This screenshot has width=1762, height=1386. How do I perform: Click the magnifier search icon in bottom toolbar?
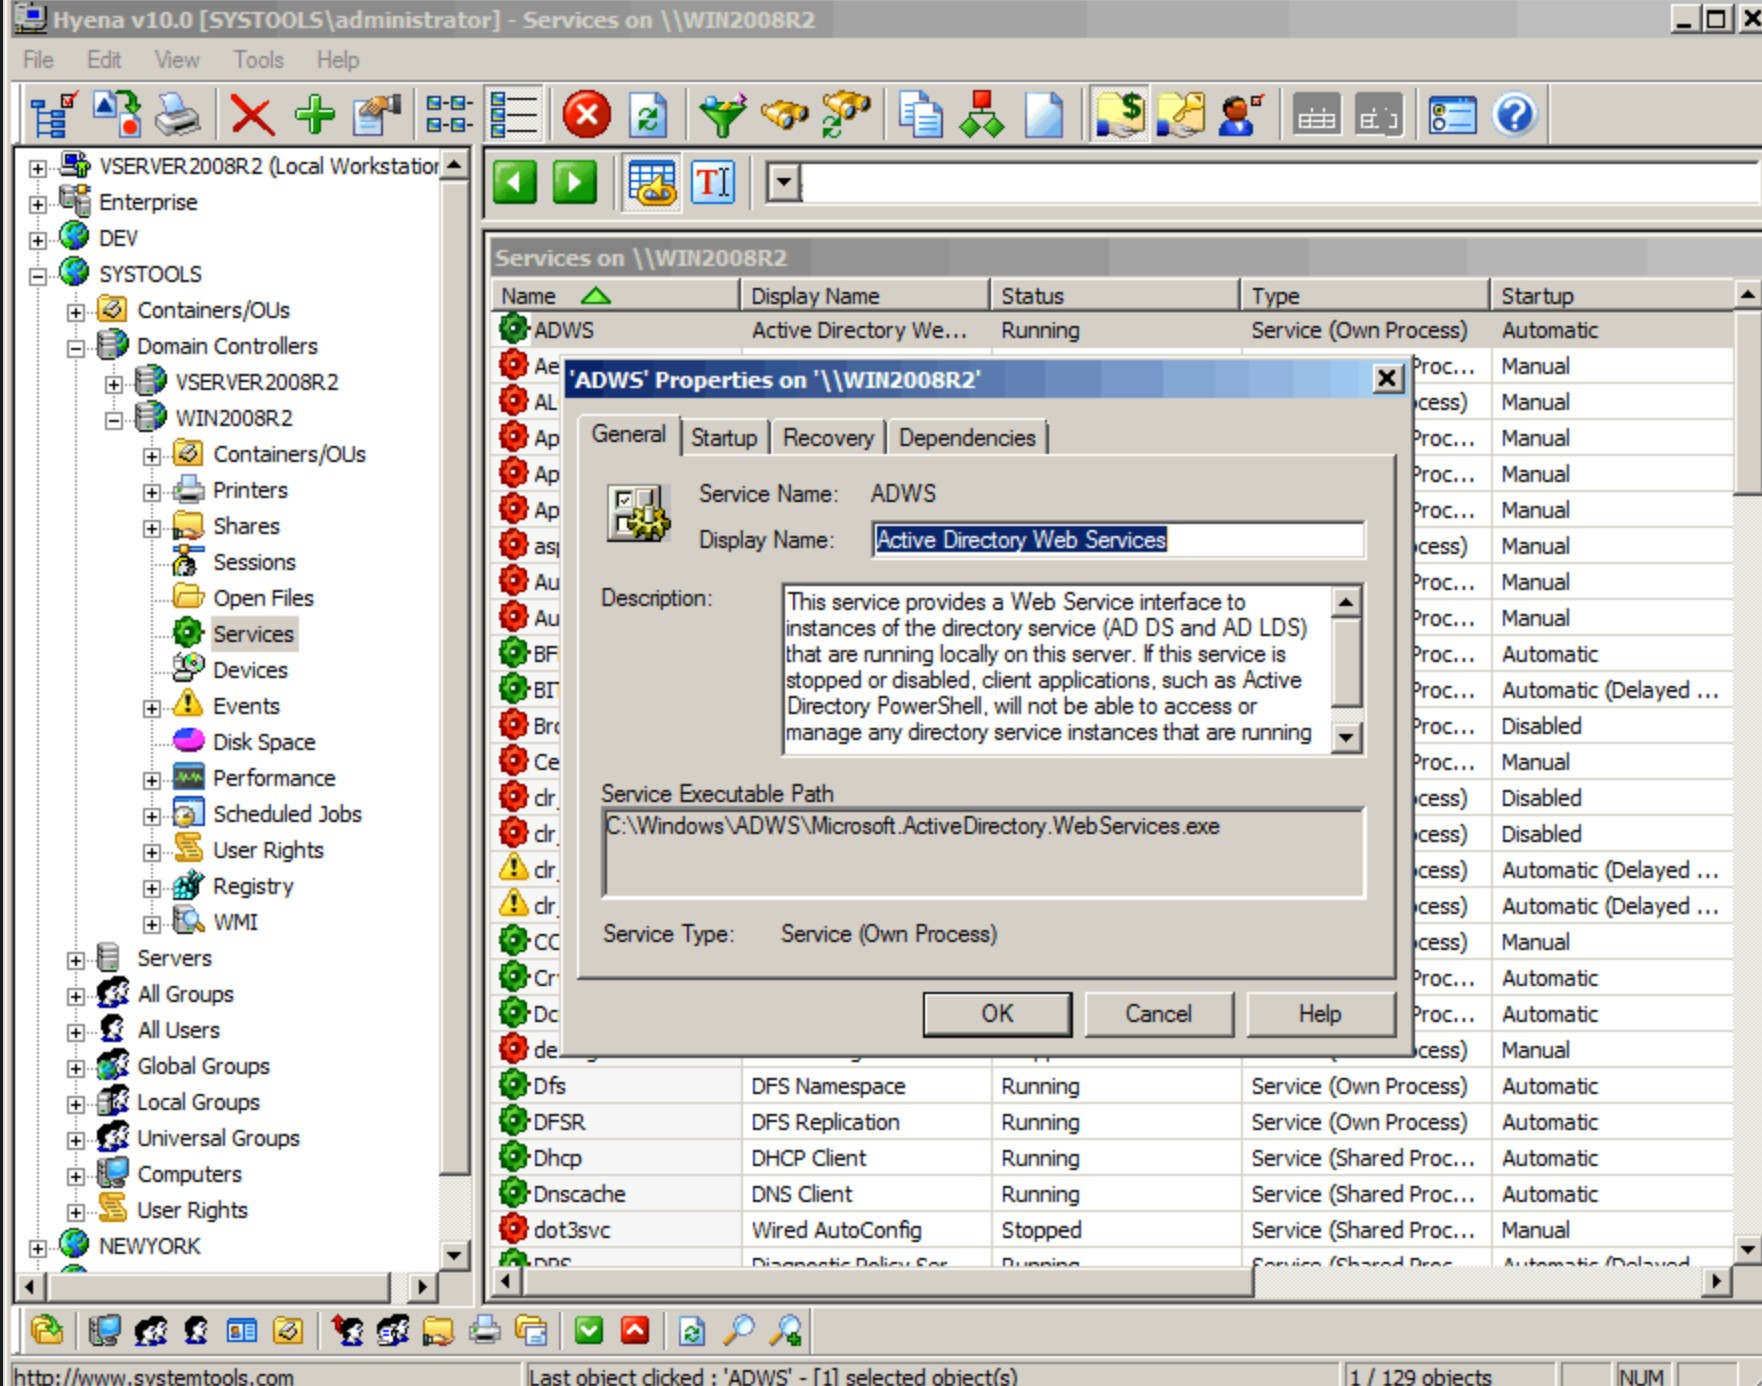click(739, 1331)
